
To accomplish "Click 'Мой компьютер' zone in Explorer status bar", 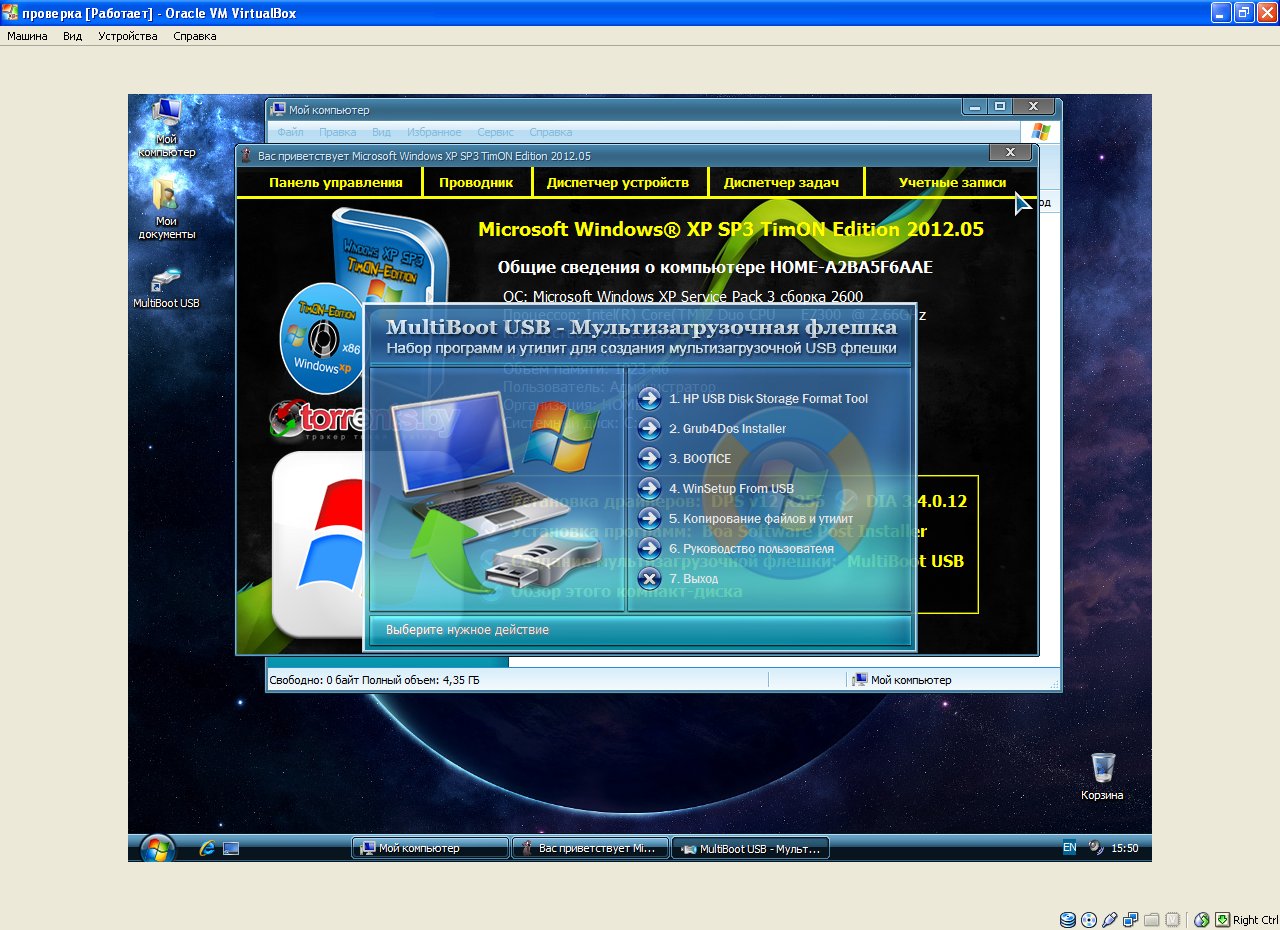I will click(x=902, y=680).
